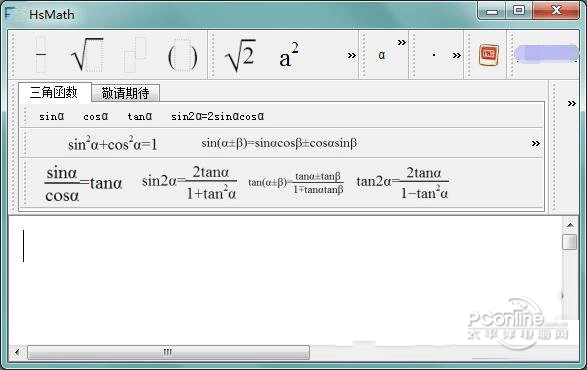Click the red square toolbar icon
Image resolution: width=587 pixels, height=370 pixels.
489,55
